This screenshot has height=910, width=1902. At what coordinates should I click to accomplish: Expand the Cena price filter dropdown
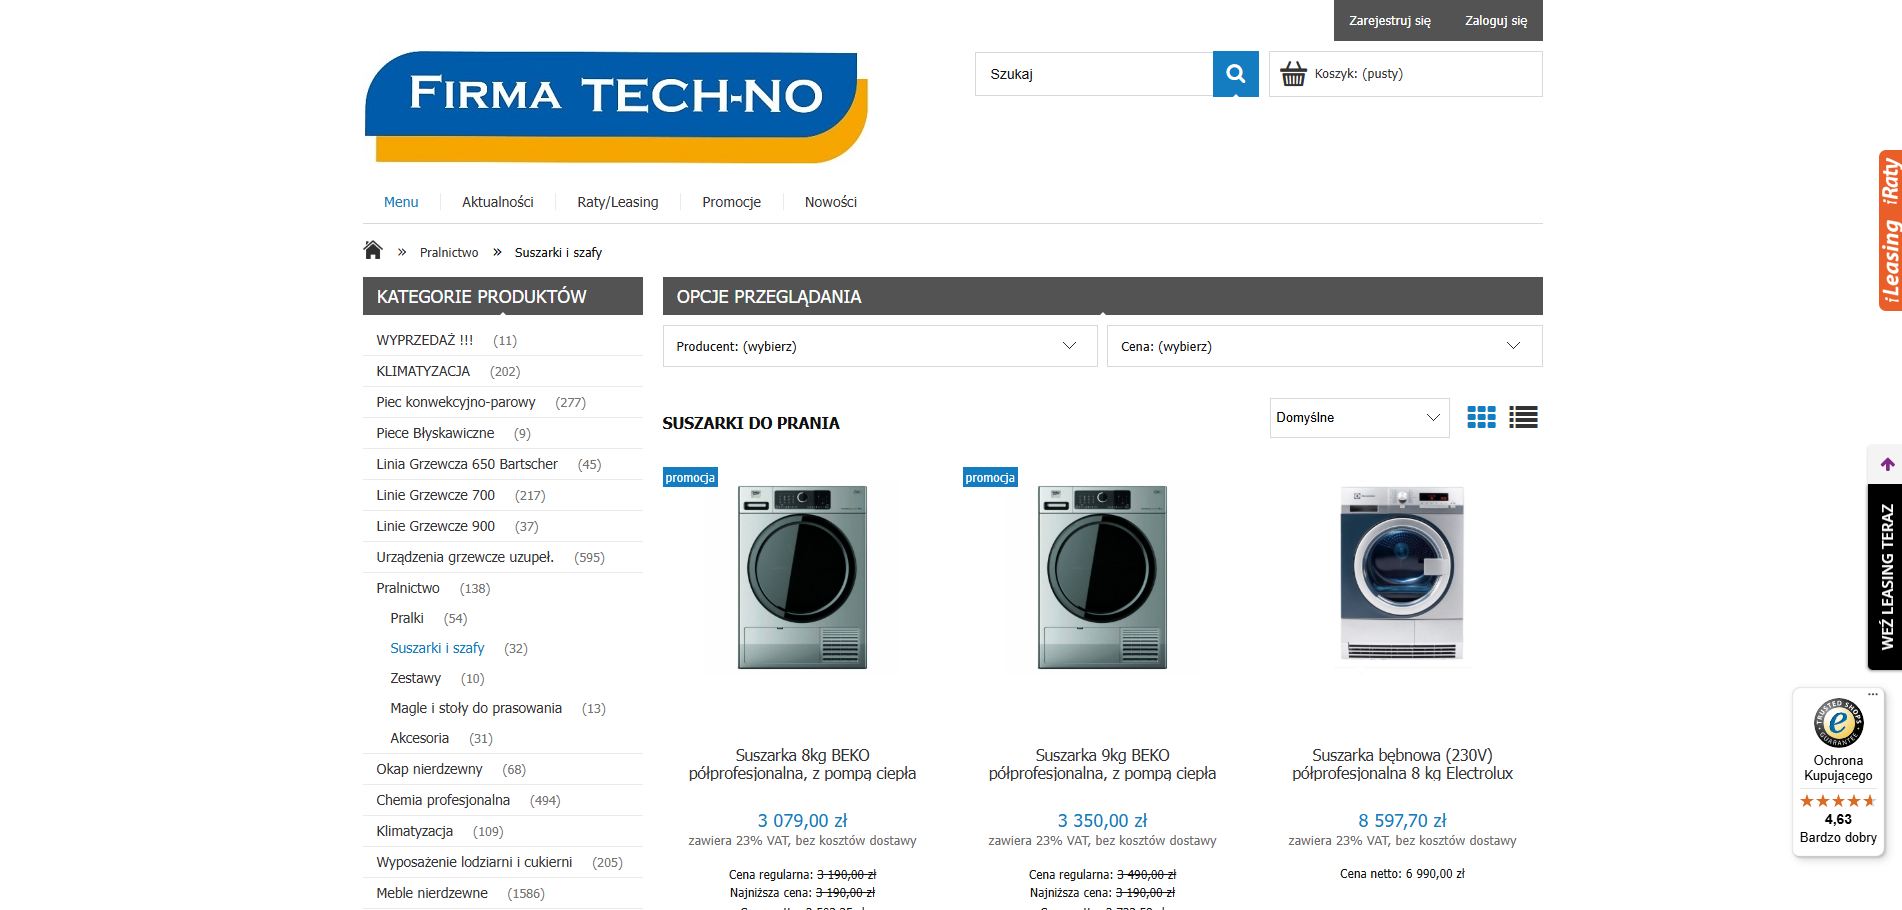(x=1324, y=346)
